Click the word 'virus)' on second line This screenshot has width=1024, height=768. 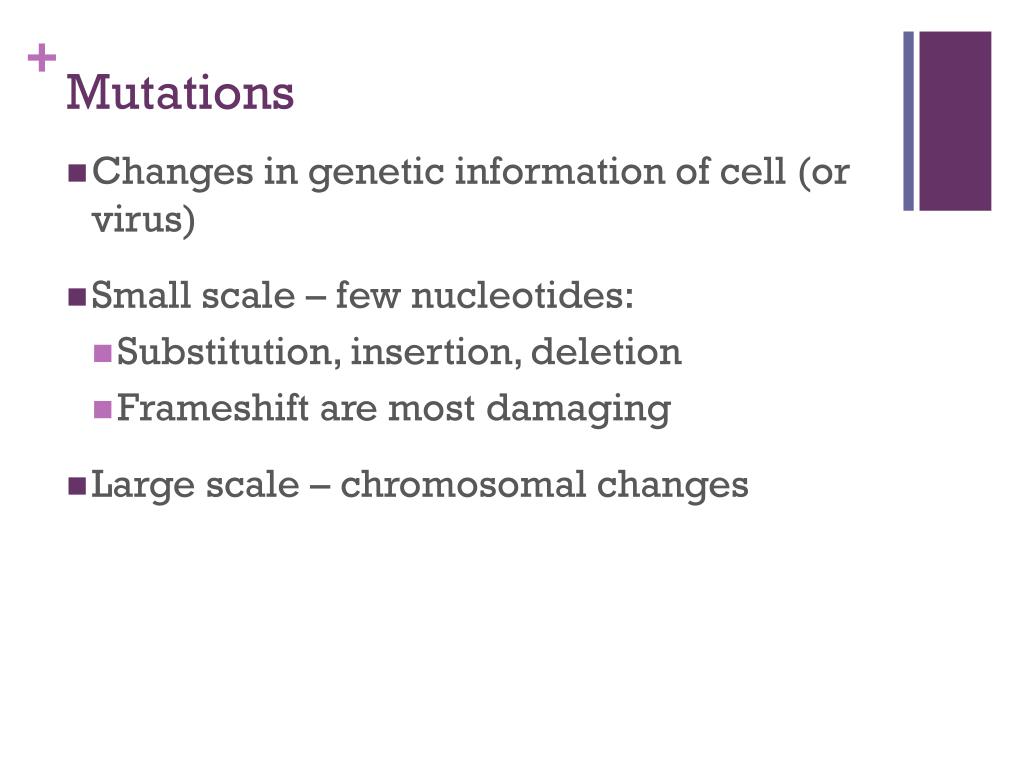click(x=143, y=219)
